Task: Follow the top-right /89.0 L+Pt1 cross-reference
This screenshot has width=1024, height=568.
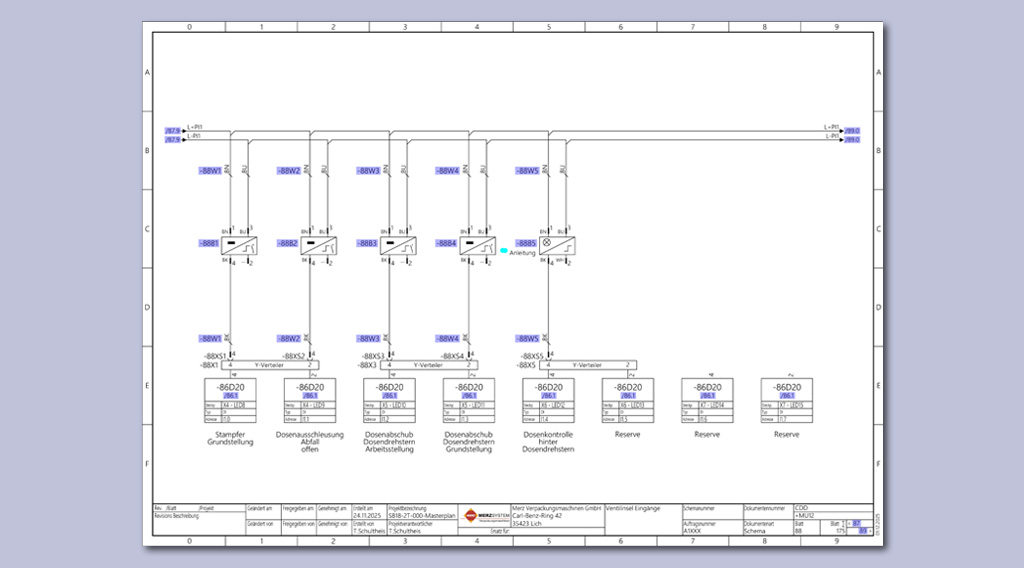Action: click(852, 130)
